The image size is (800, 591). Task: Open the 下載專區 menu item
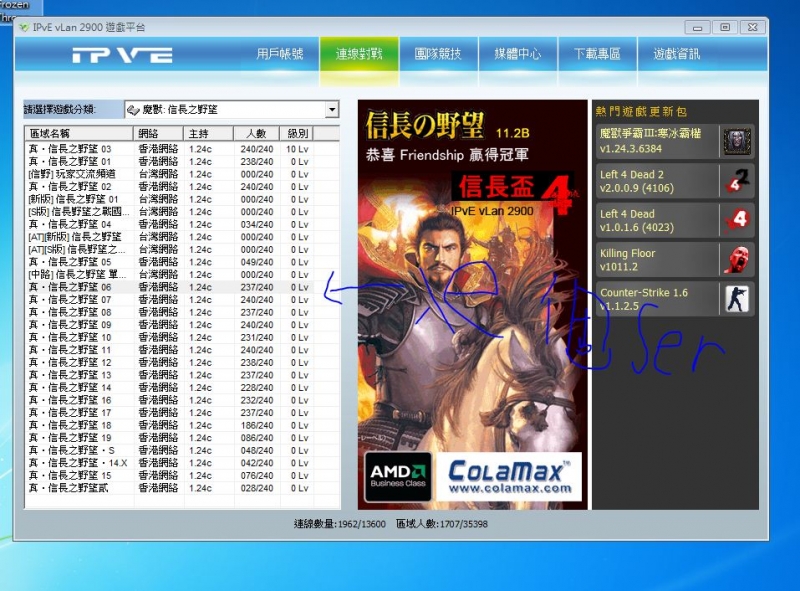[x=598, y=55]
